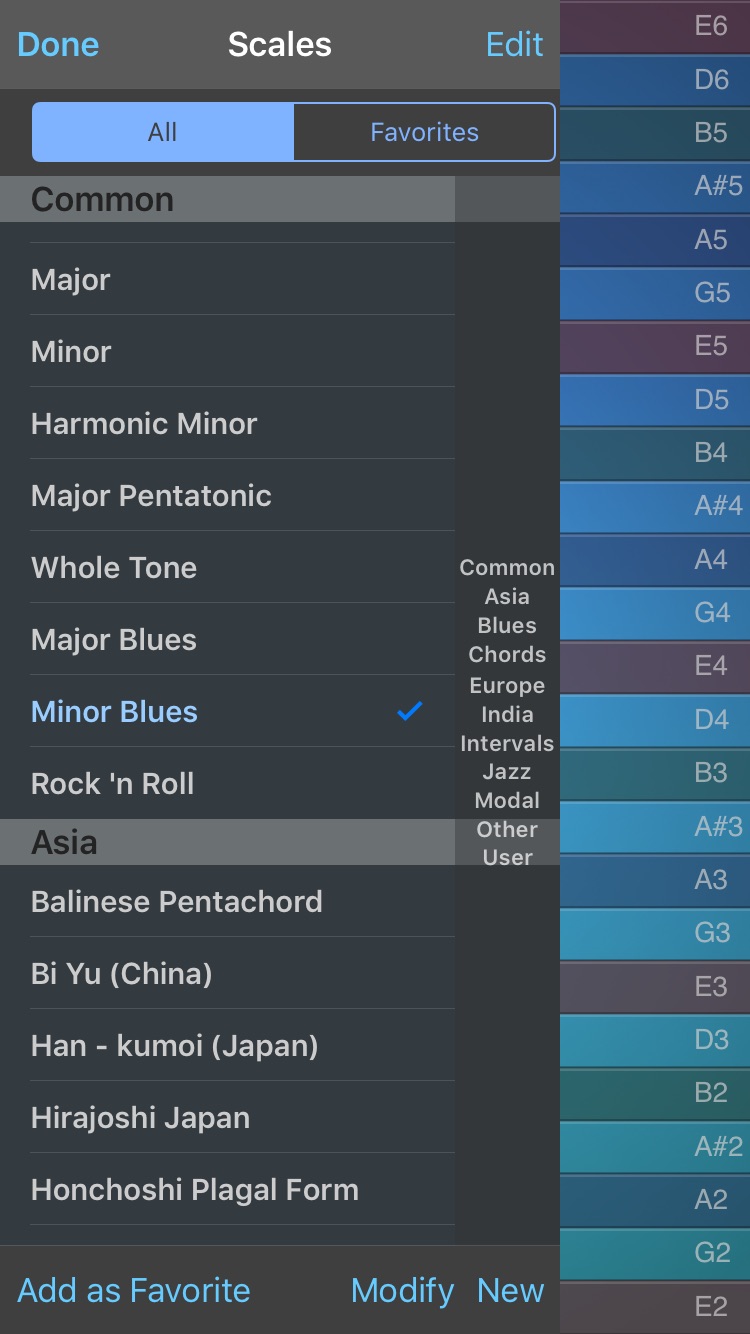
Task: Create a New scale
Action: [x=510, y=1290]
